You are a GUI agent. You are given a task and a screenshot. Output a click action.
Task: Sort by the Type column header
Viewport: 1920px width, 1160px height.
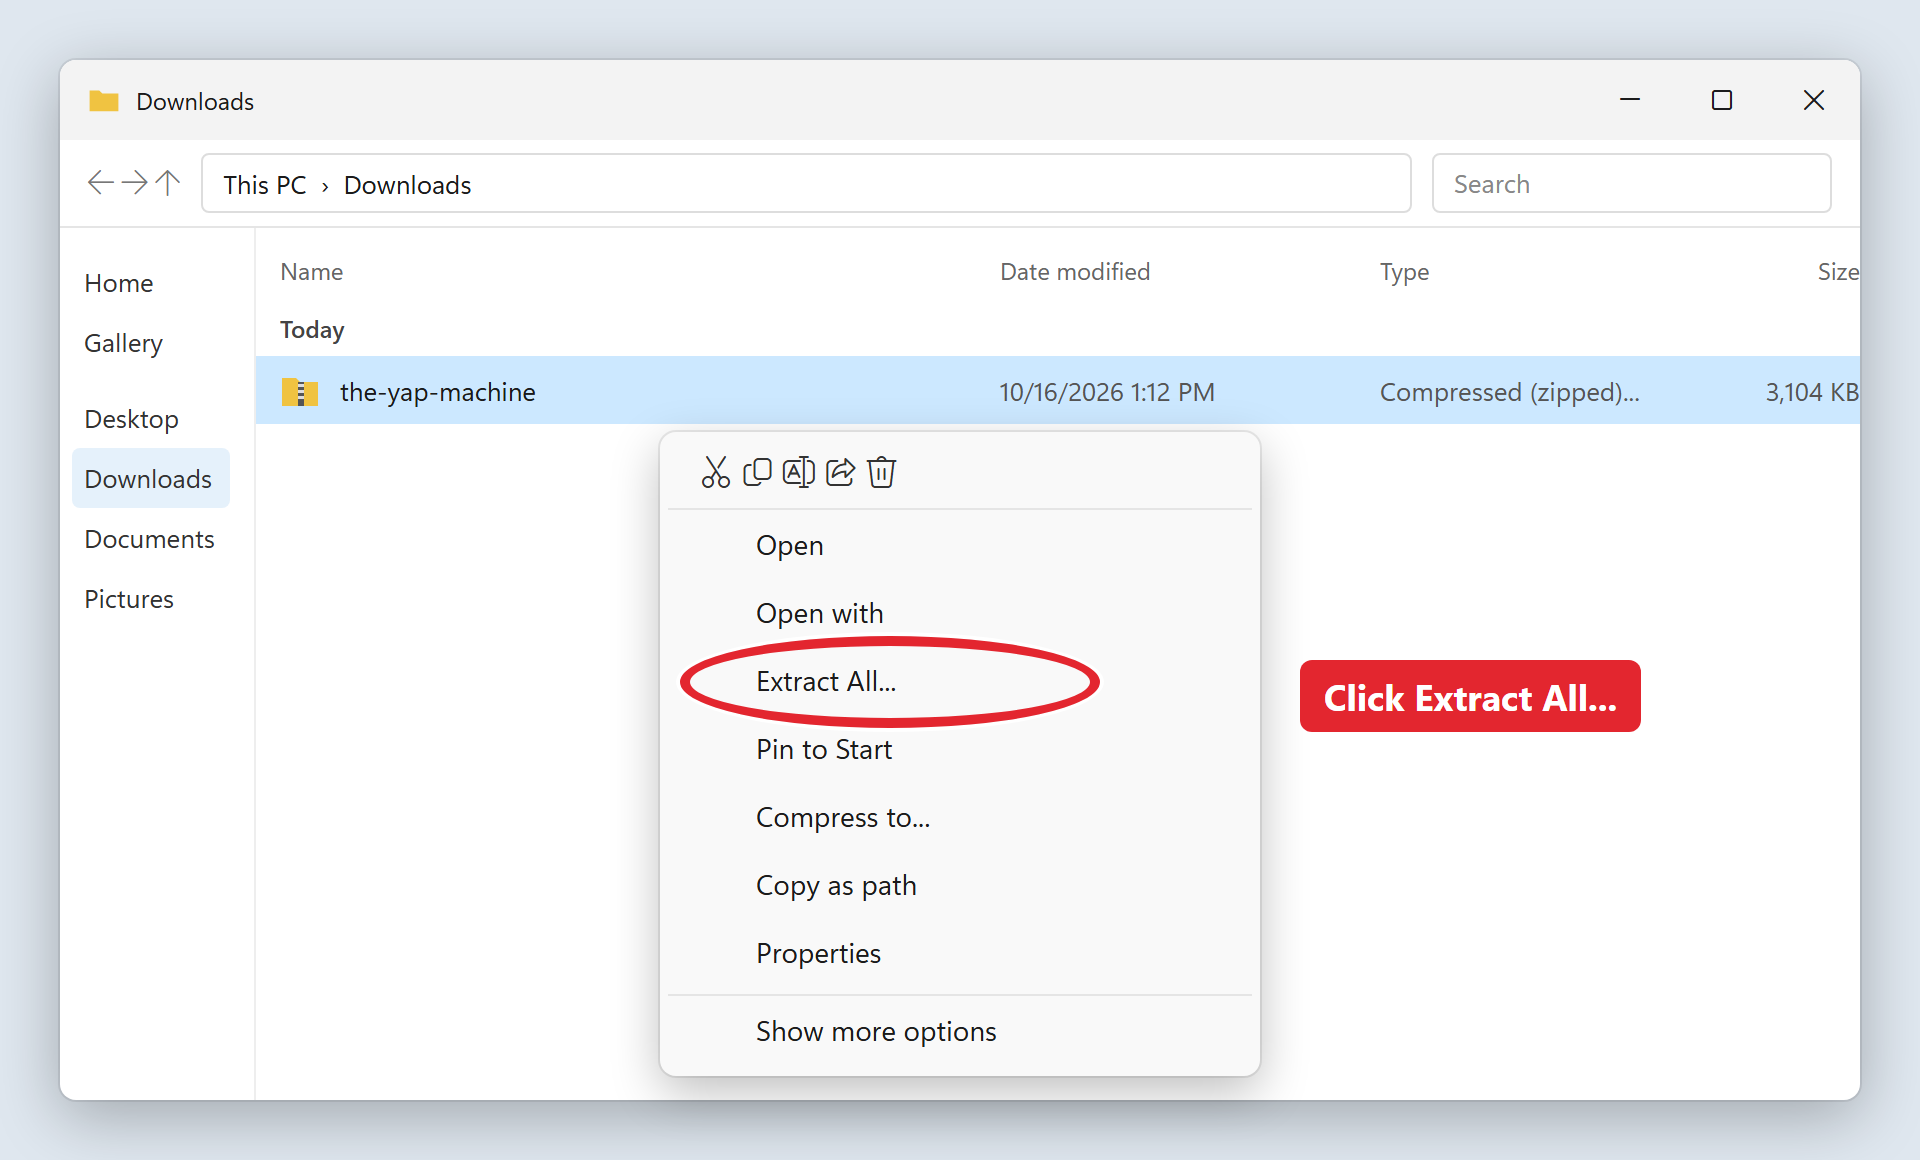click(x=1404, y=272)
